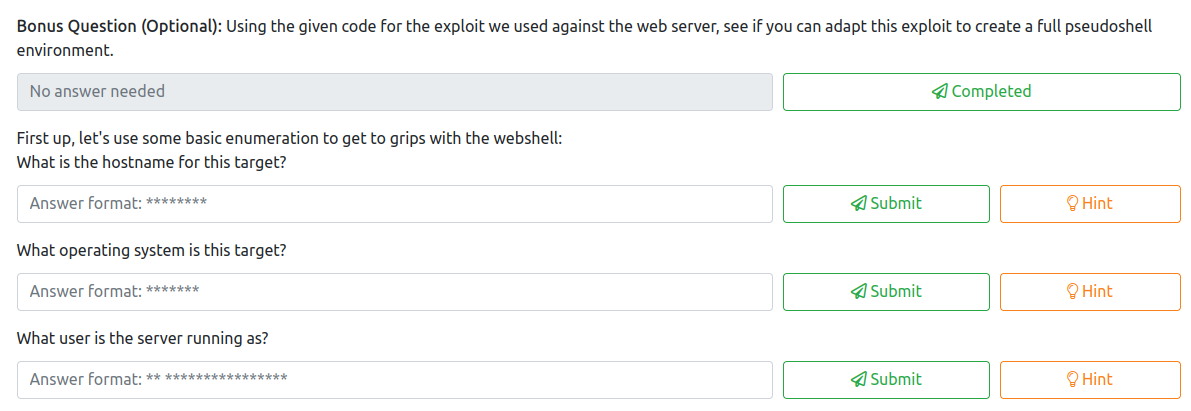
Task: Open the Hint for the hostname question
Action: pos(1090,204)
